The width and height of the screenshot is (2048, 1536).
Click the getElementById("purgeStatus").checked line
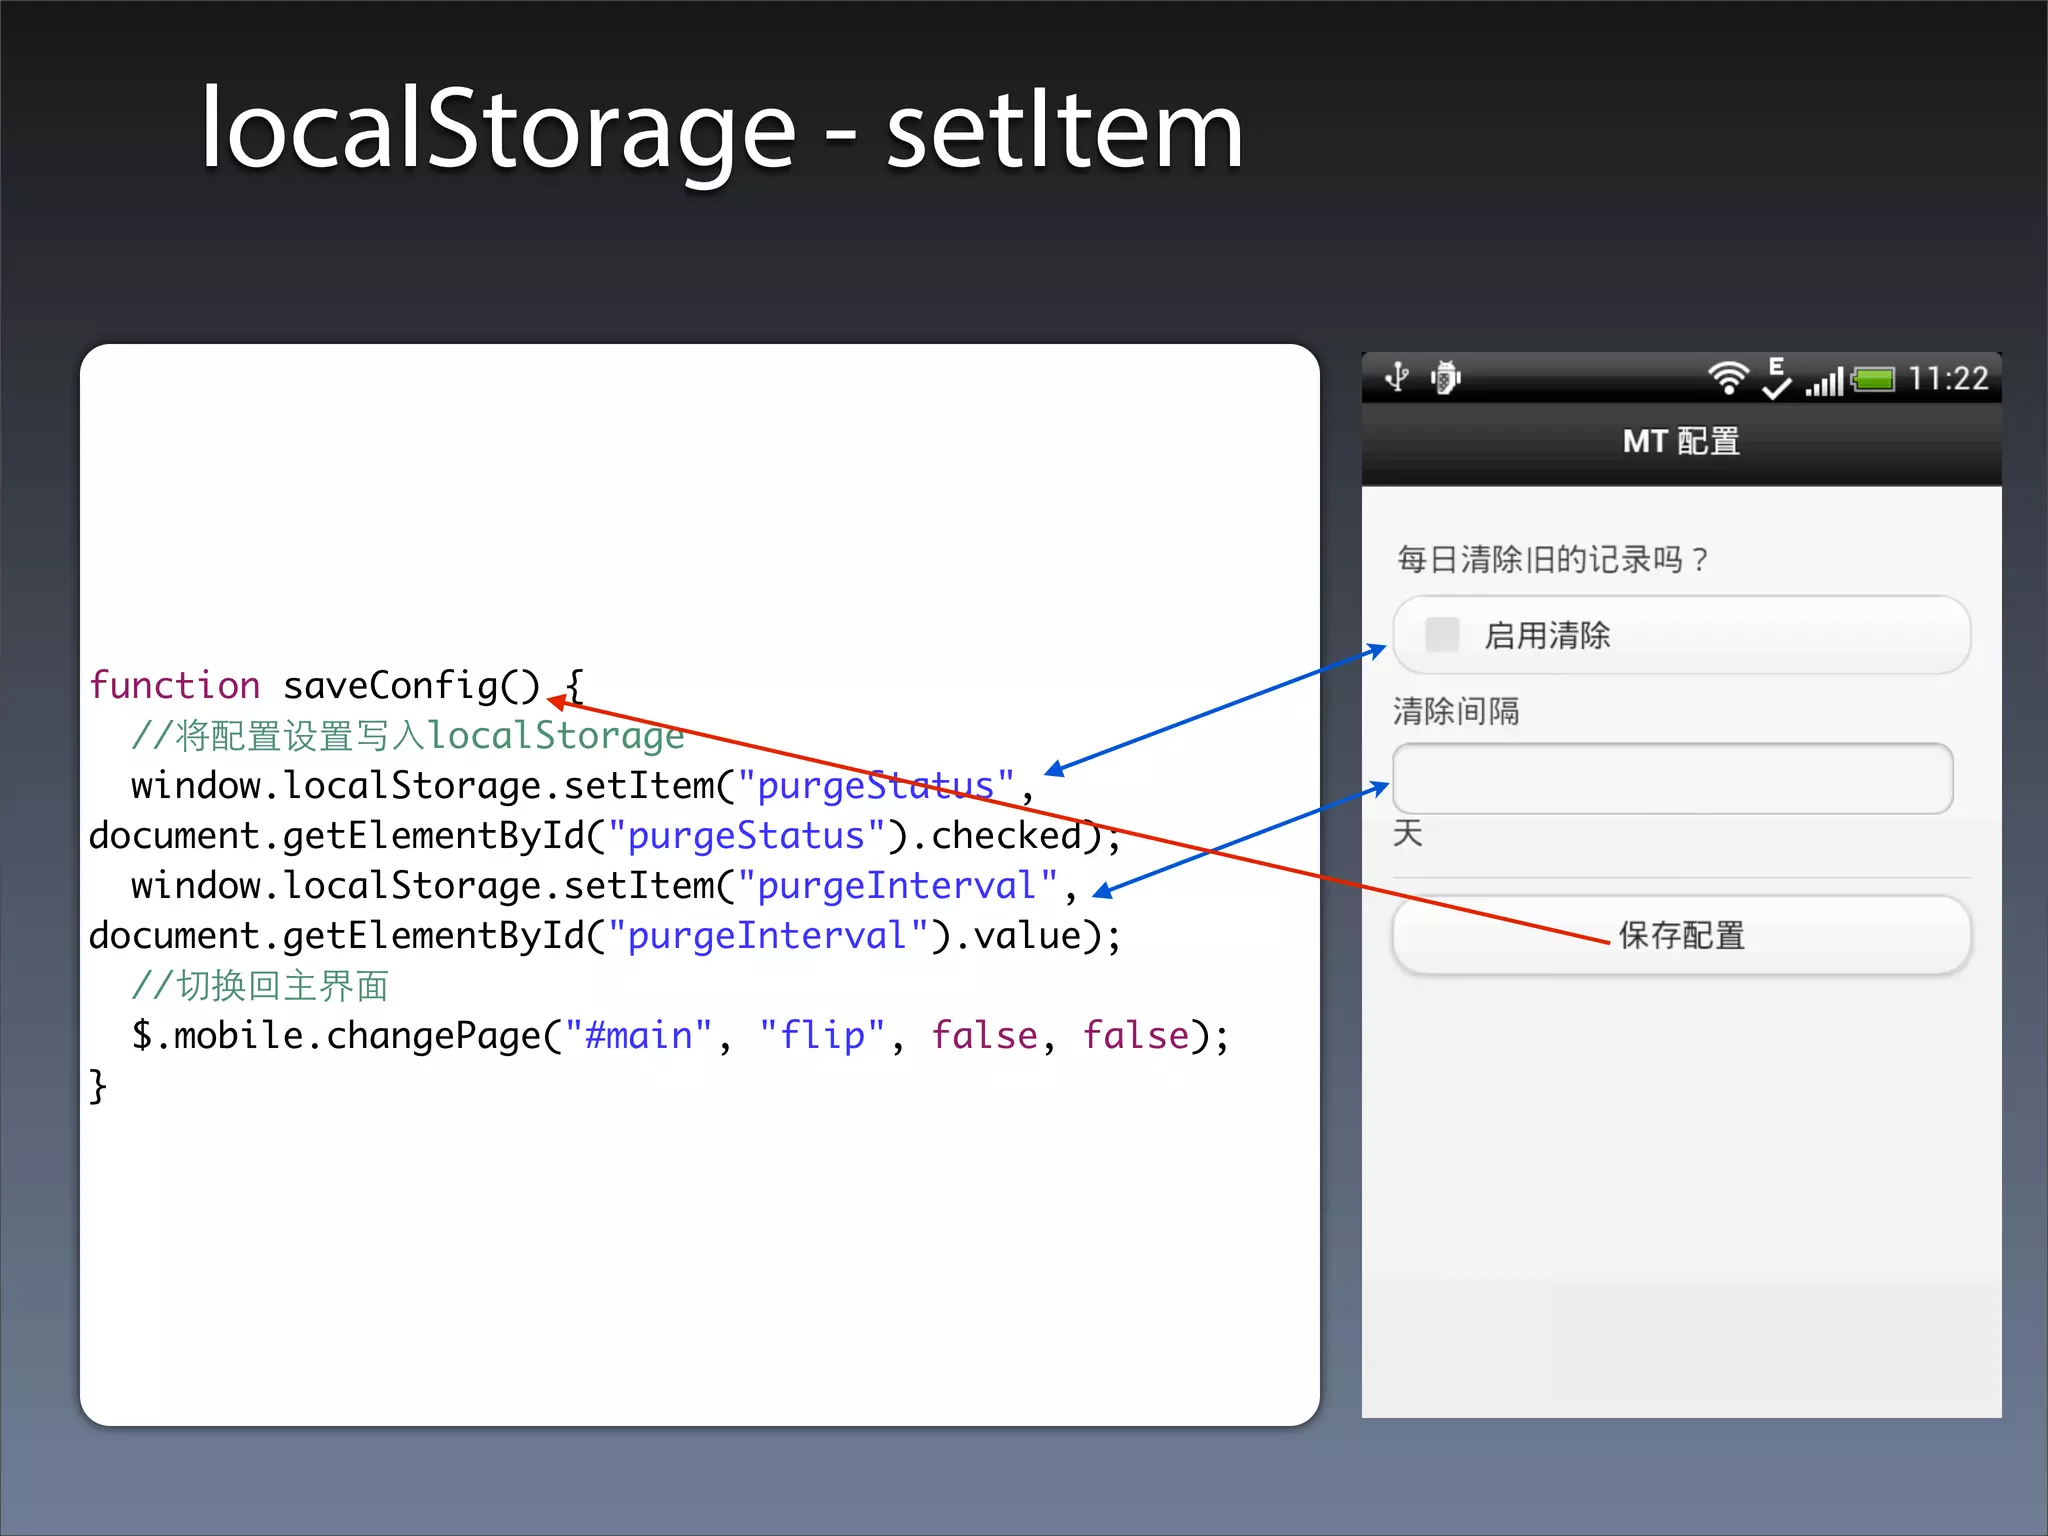coord(605,836)
